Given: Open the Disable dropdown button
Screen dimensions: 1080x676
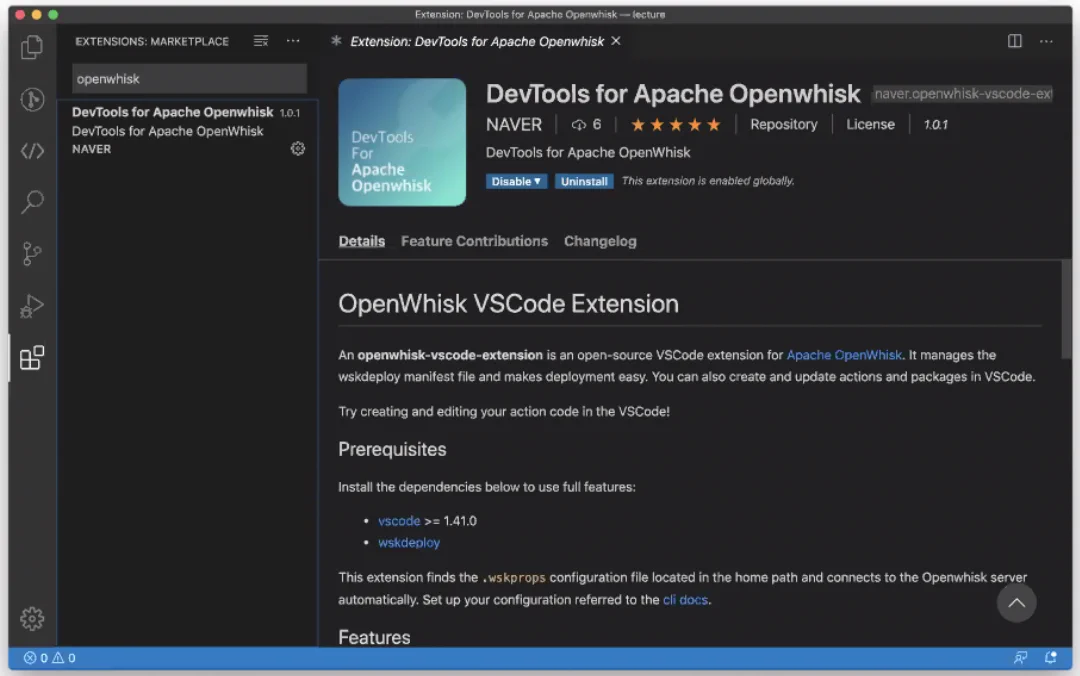Looking at the screenshot, I should 516,181.
